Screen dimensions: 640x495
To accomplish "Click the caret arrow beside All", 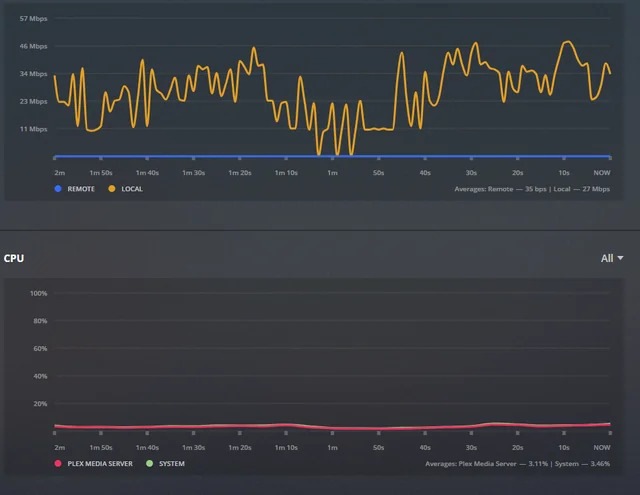I will point(620,258).
